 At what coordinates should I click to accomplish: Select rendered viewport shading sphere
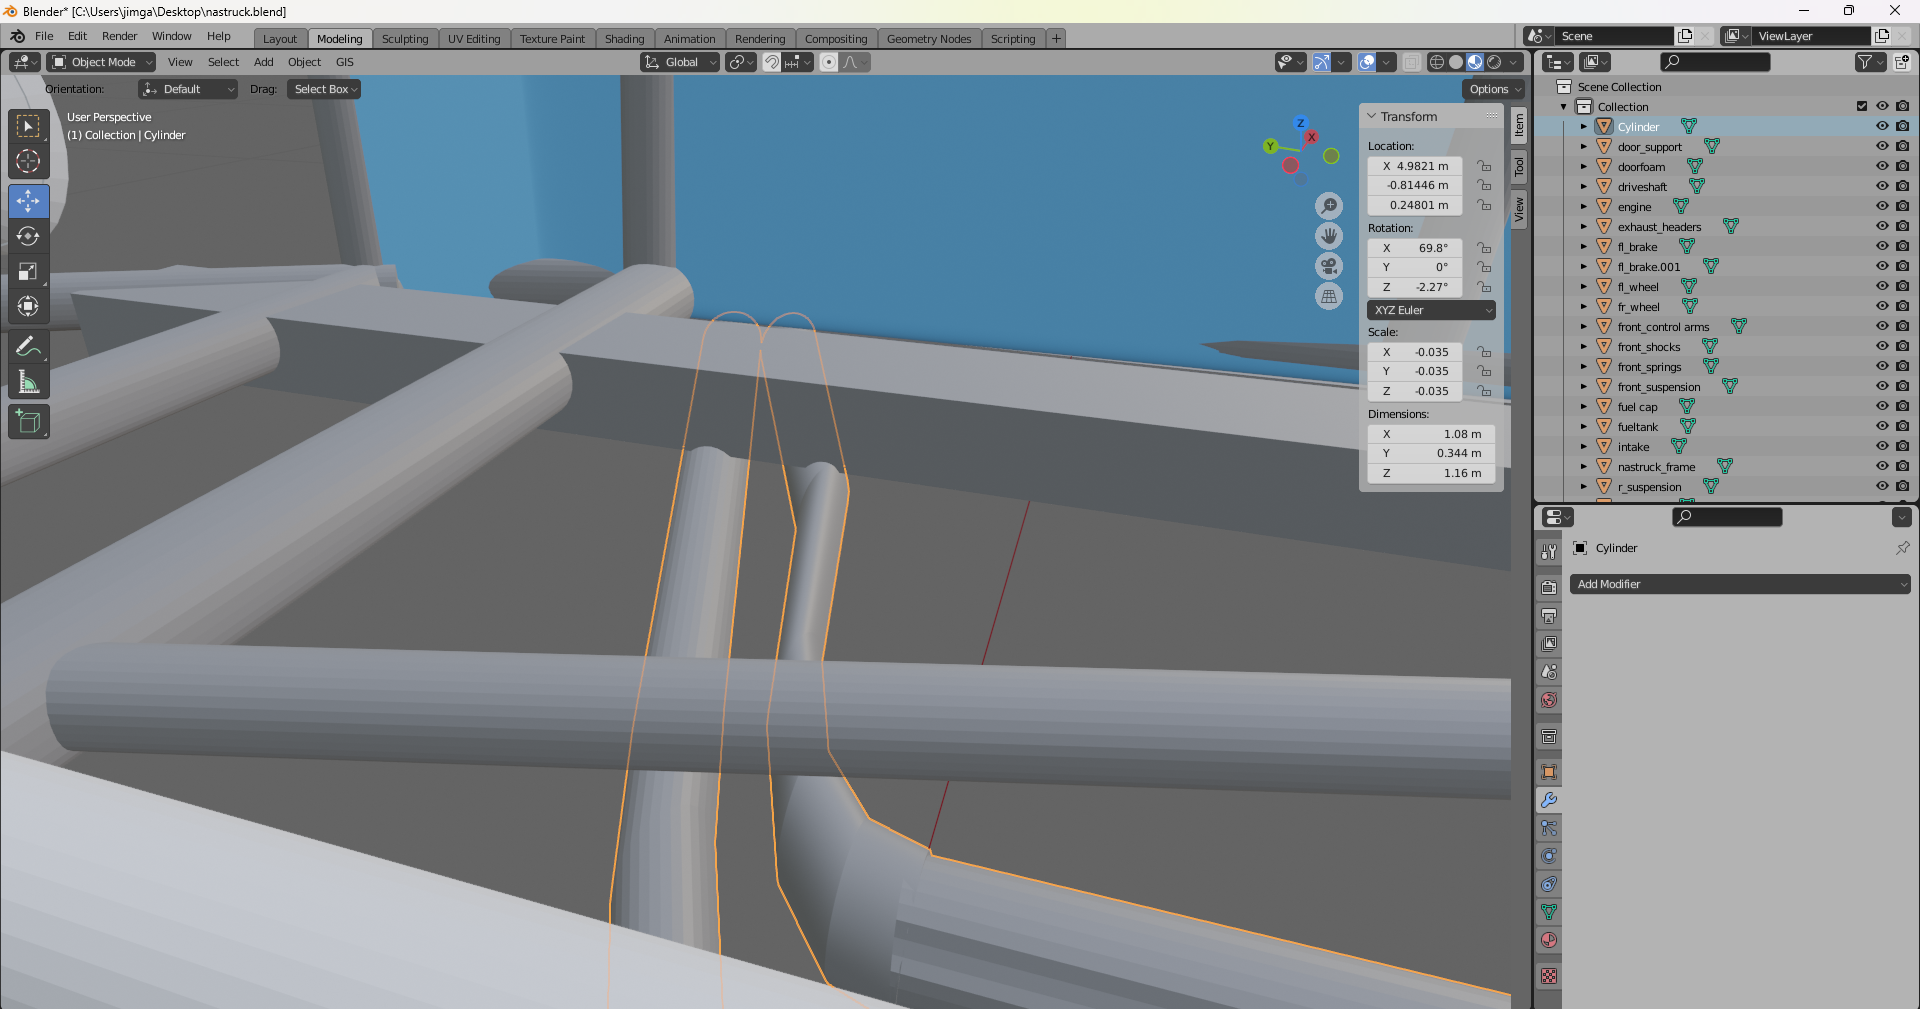click(1494, 62)
